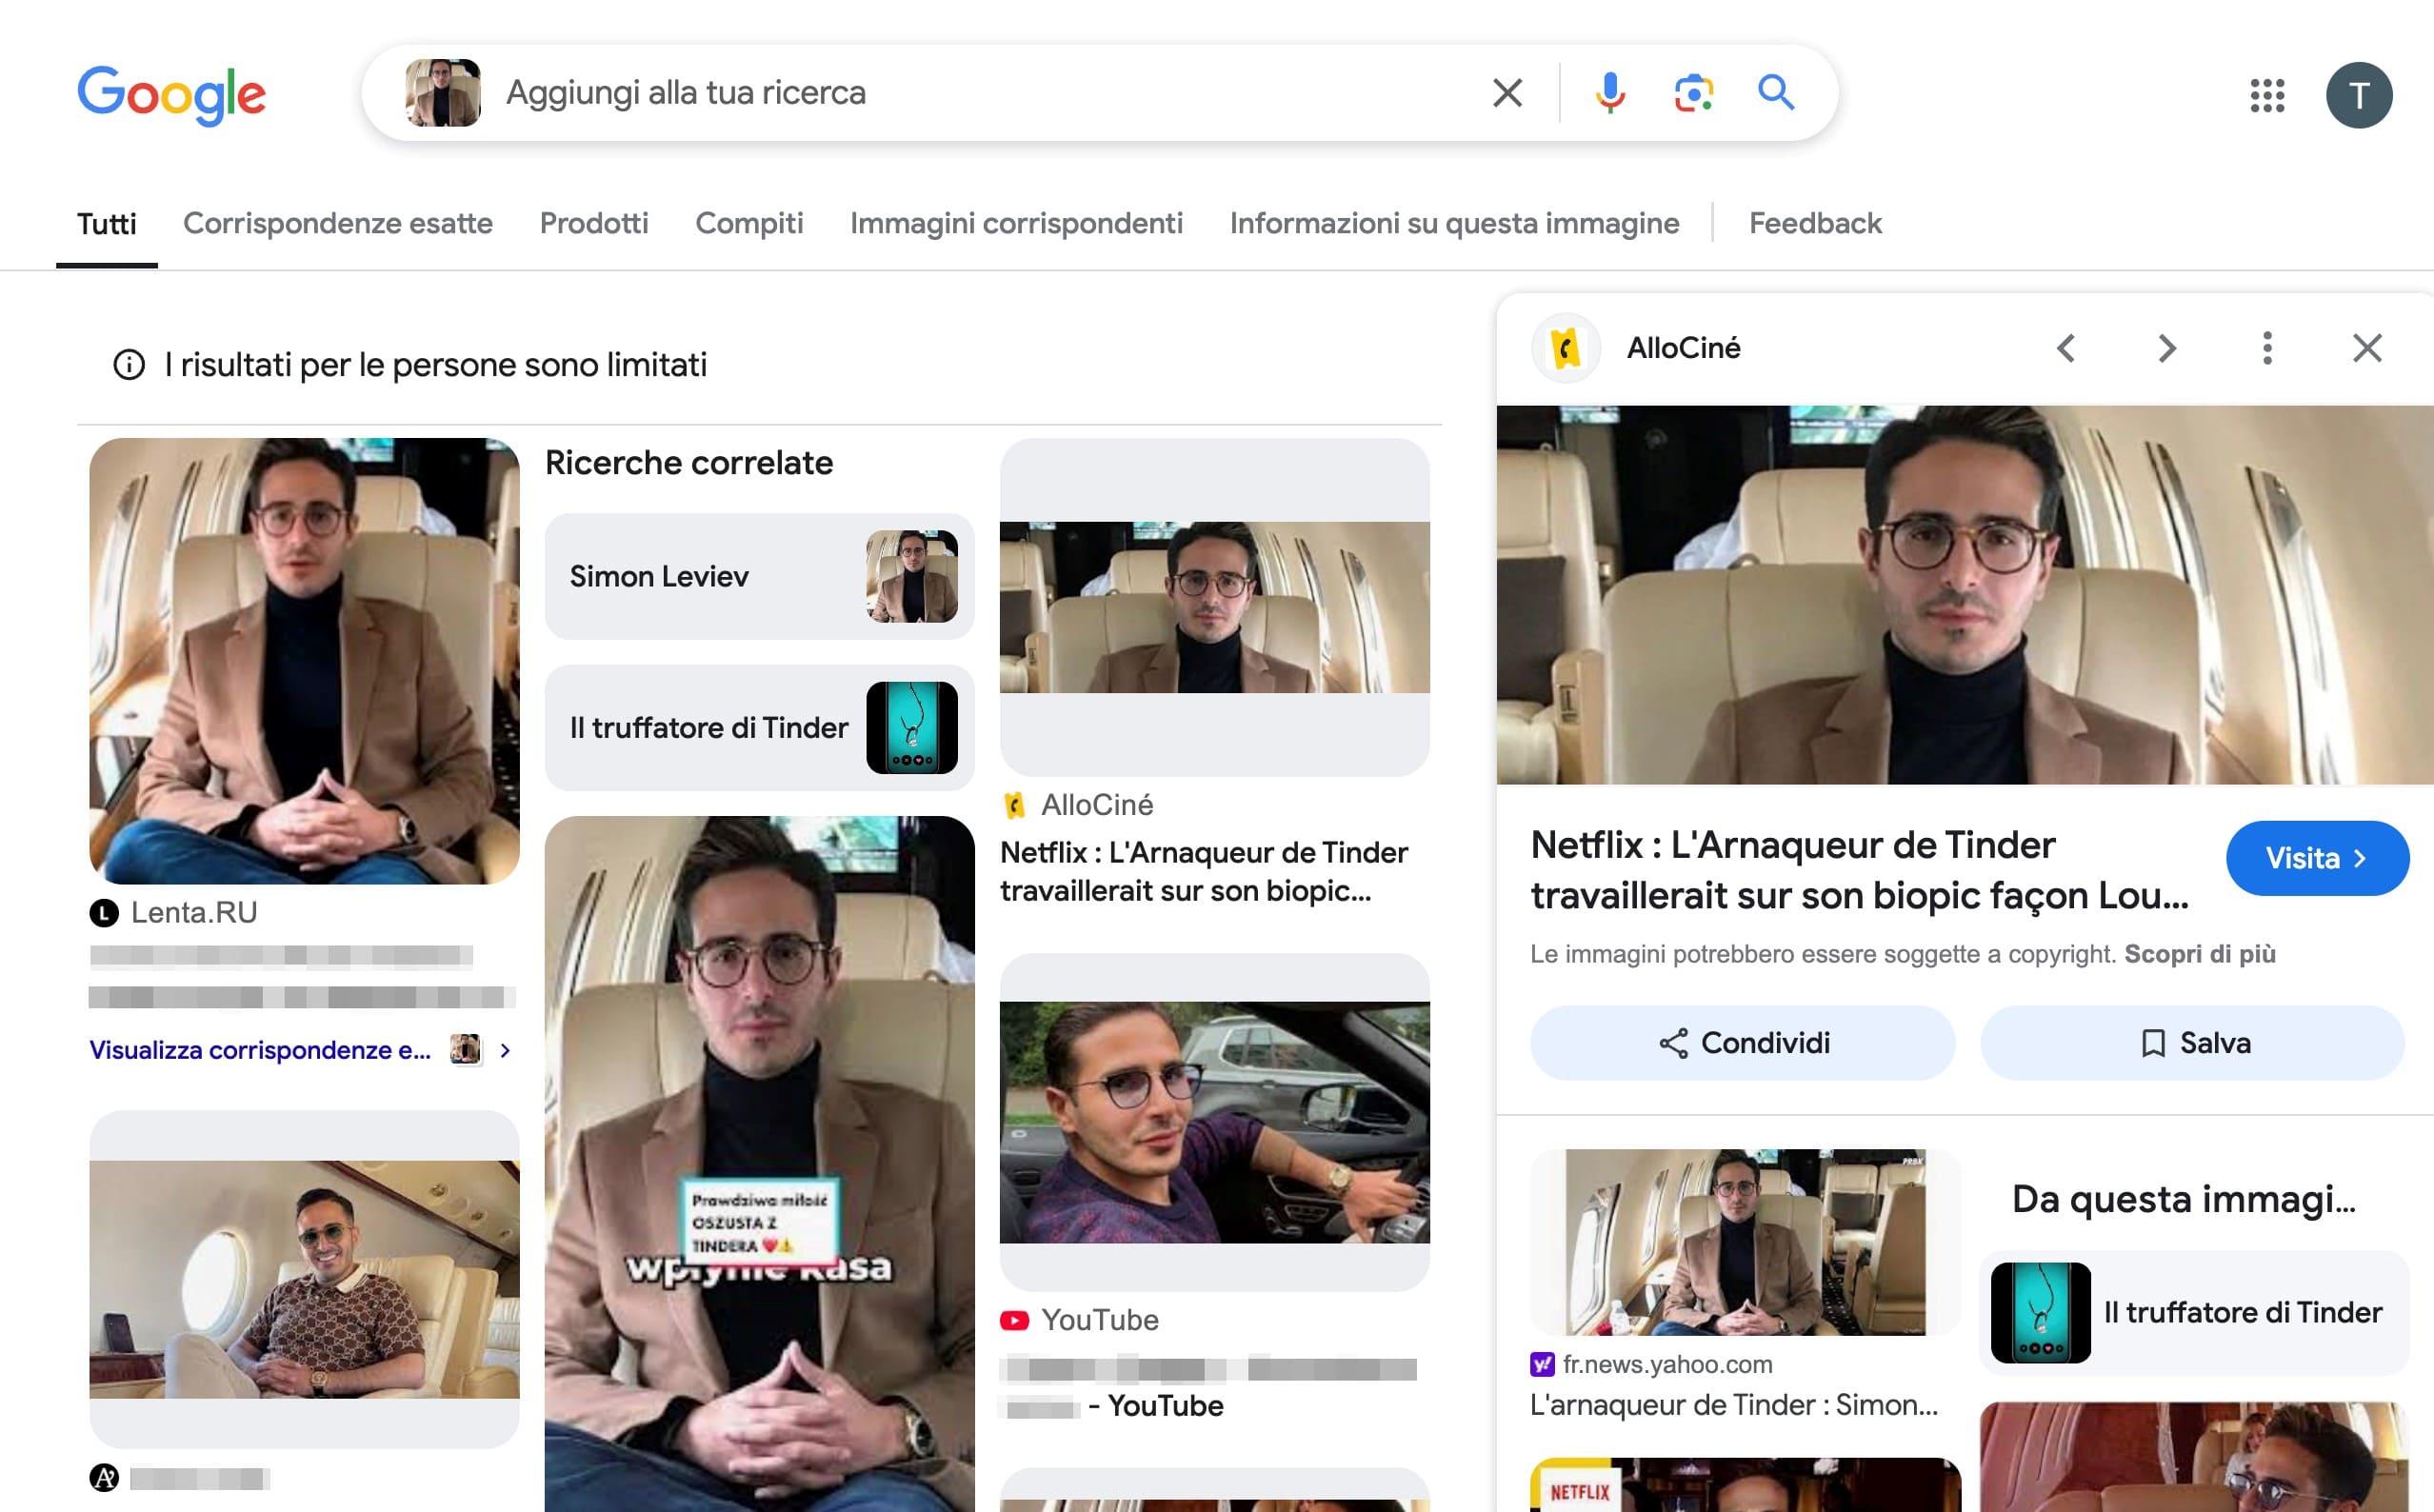Go to next image in AlloCiné panel
Screen dimensions: 2434x1512
coord(2166,348)
